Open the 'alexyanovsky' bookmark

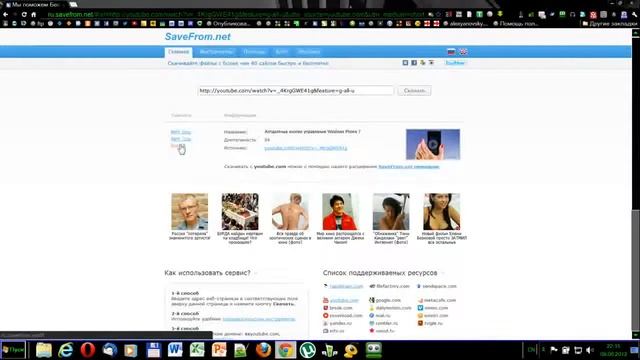click(x=466, y=24)
